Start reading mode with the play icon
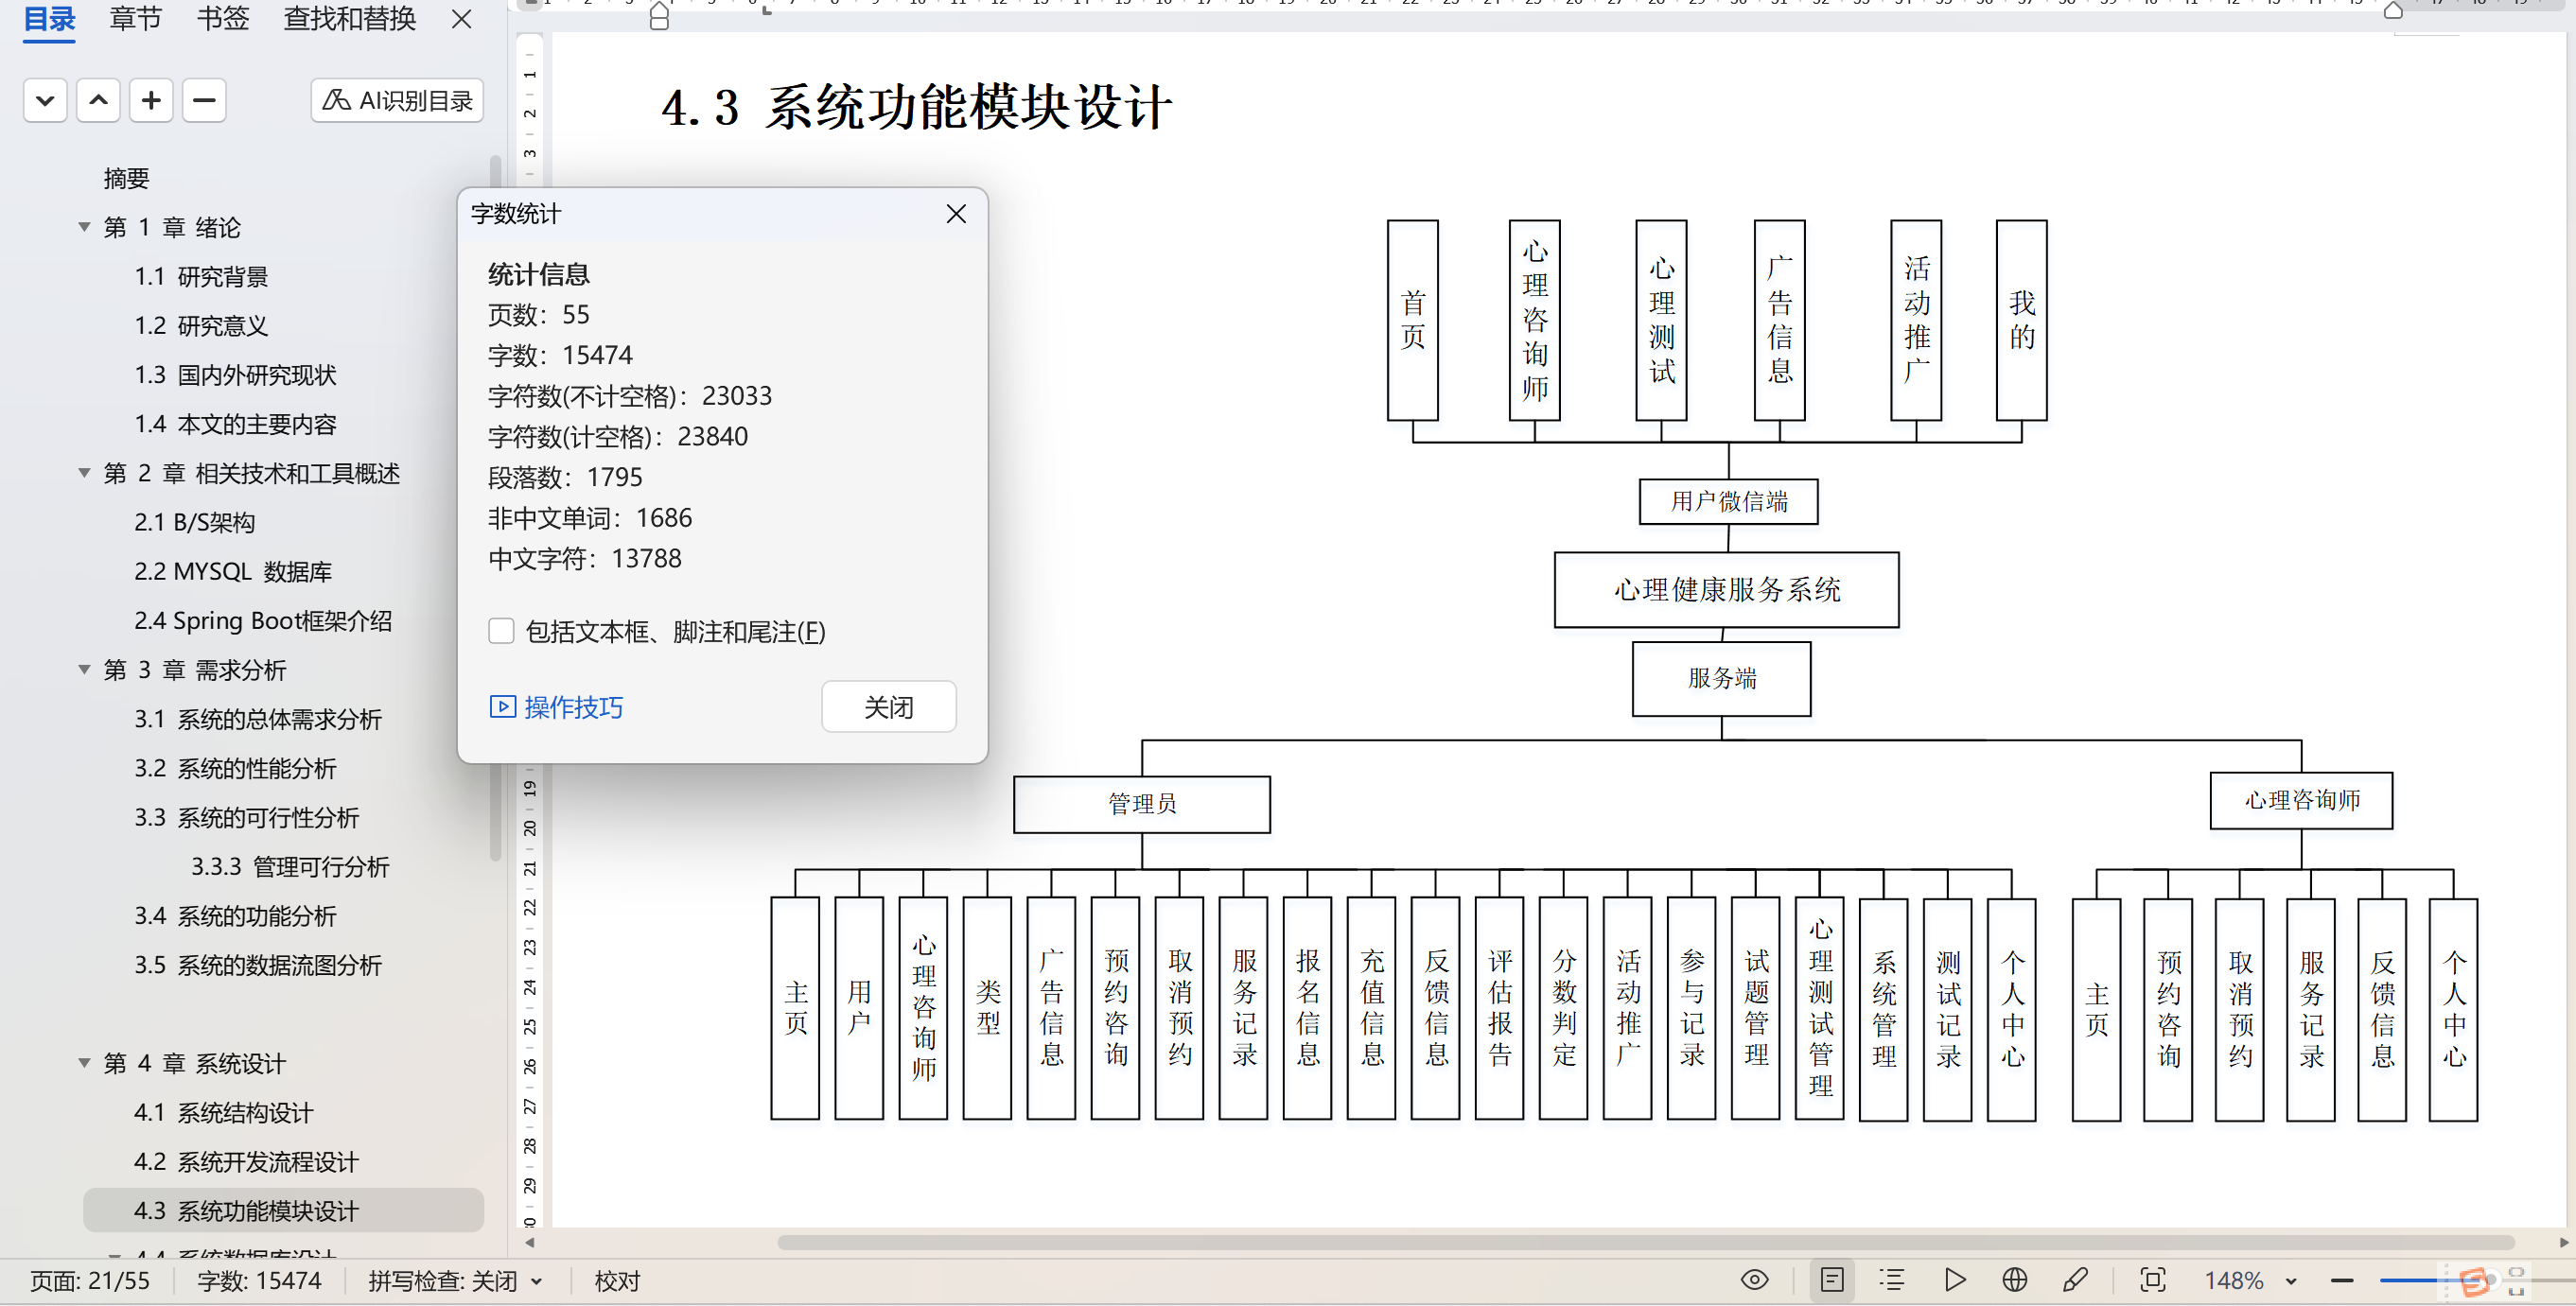Screen dimensions: 2576x1306 [x=1954, y=1280]
